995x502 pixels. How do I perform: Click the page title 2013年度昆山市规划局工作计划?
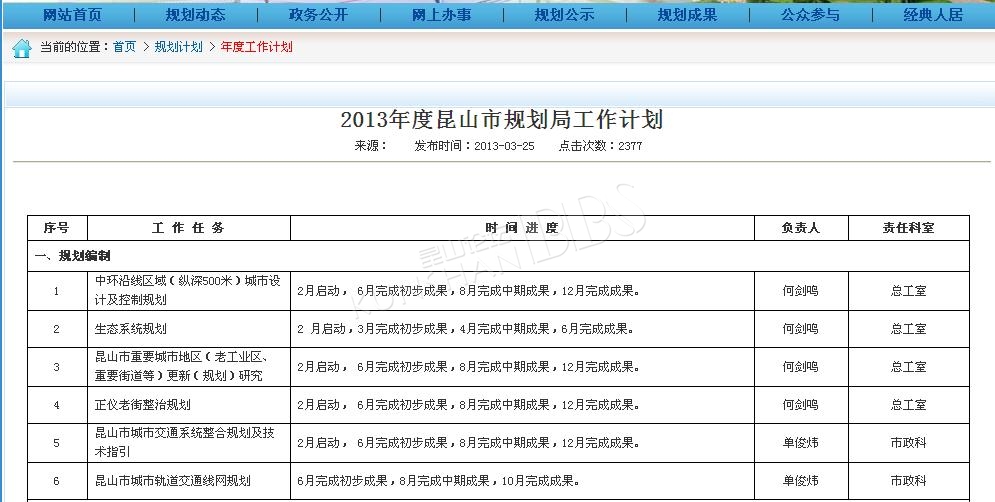[x=501, y=119]
